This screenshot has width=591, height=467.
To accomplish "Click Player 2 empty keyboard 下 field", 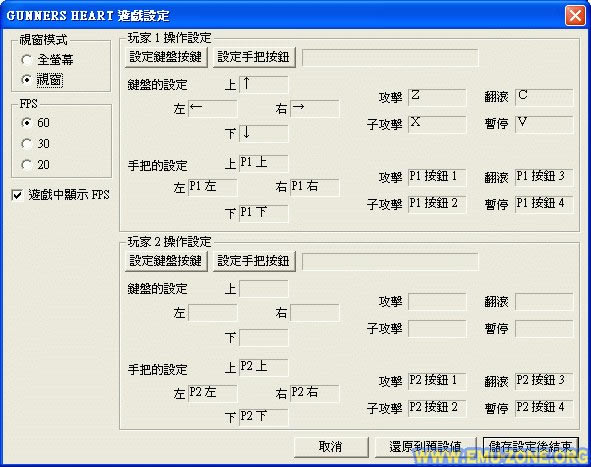I will [x=263, y=337].
